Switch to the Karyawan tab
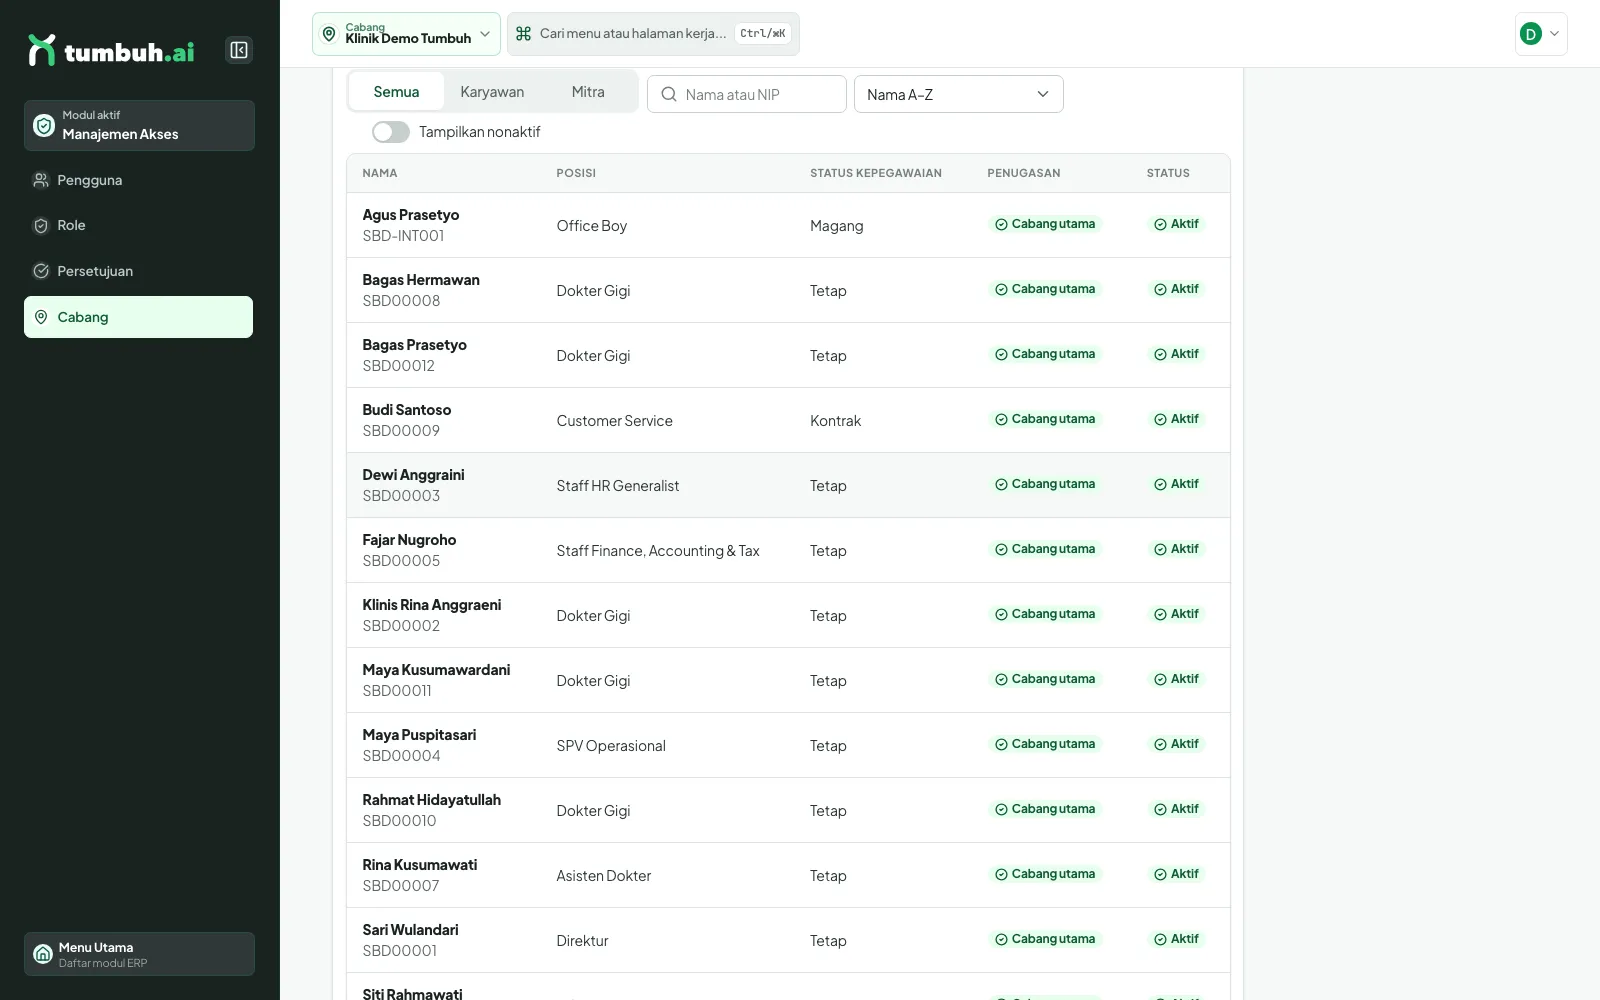The image size is (1600, 1000). pos(492,92)
